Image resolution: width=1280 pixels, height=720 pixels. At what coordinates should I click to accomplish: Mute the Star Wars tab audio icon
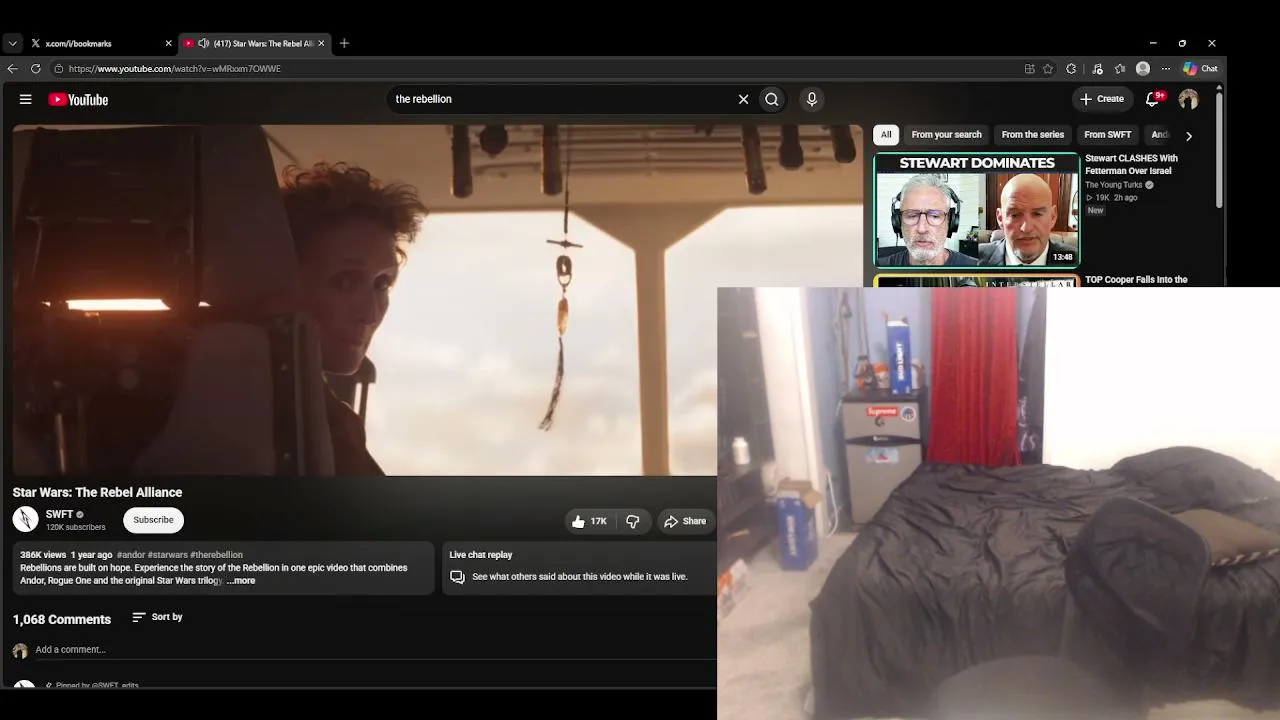pos(203,43)
